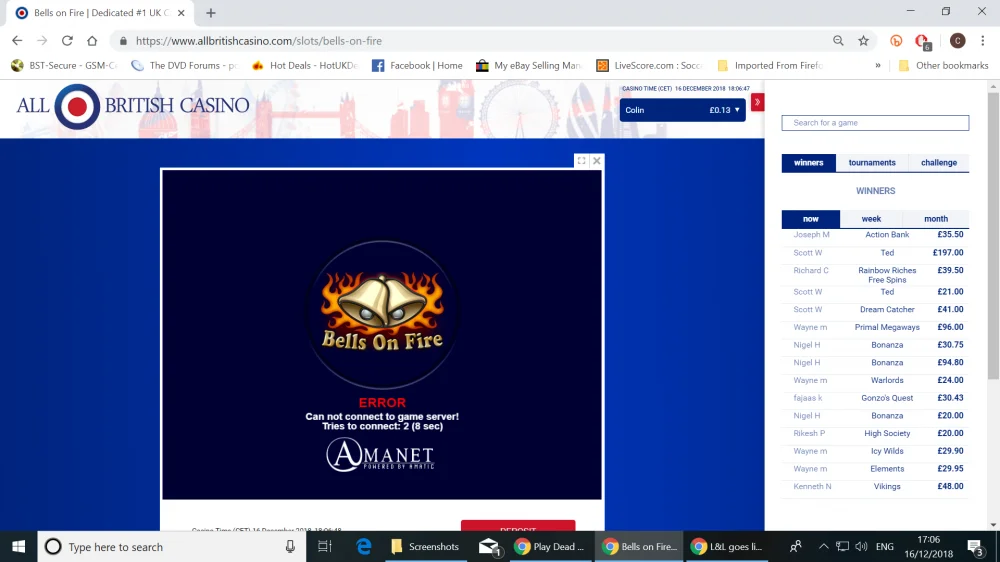Open the Action Center notifications

point(975,547)
